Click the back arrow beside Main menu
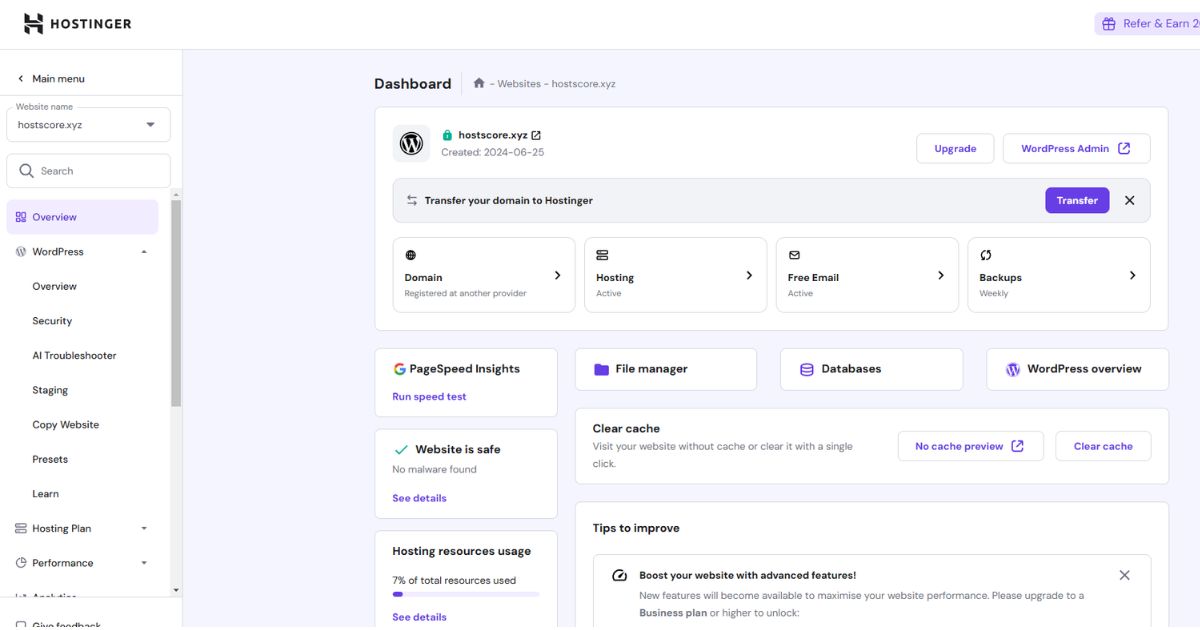1200x630 pixels. pos(21,78)
